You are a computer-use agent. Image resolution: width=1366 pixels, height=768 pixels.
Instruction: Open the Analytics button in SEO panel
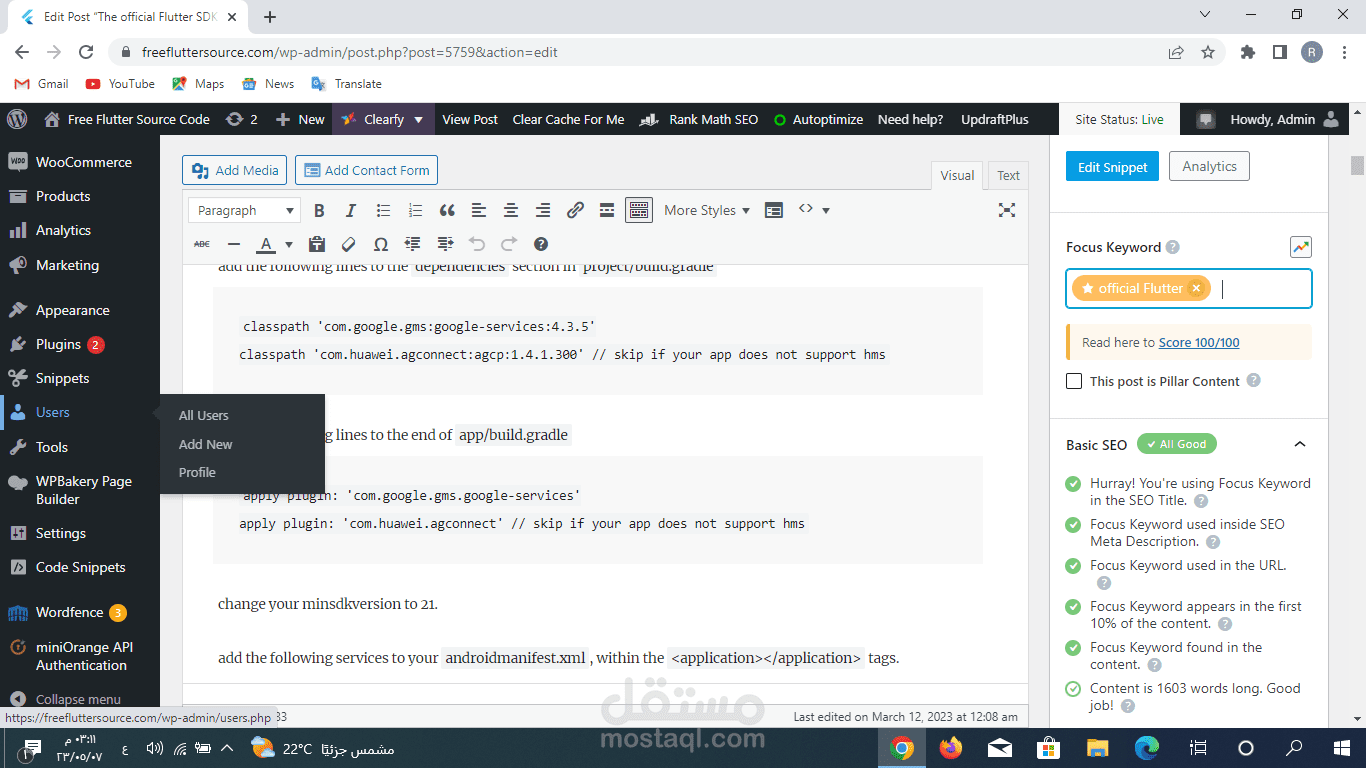click(1209, 167)
